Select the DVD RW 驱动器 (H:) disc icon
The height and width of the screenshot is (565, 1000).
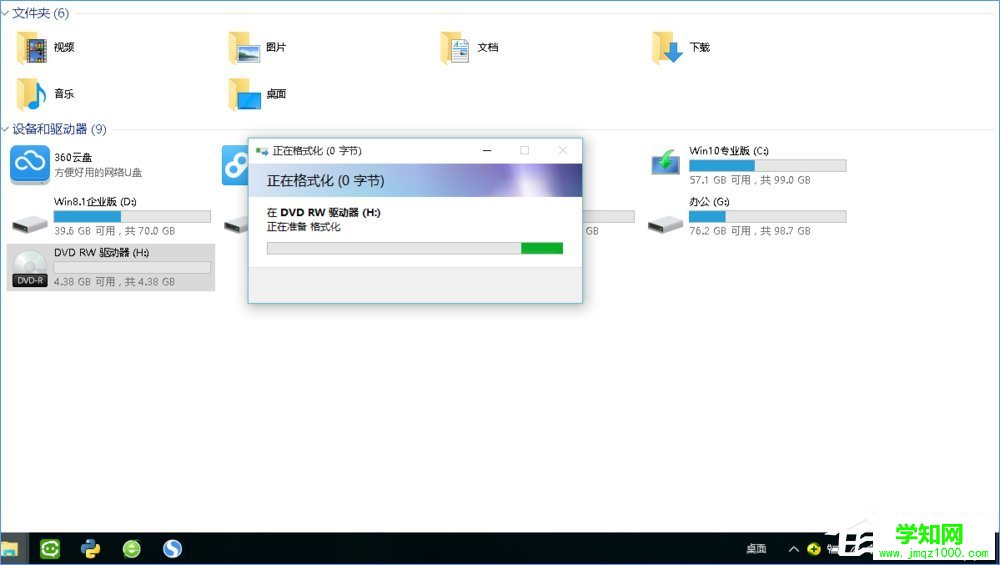click(29, 268)
